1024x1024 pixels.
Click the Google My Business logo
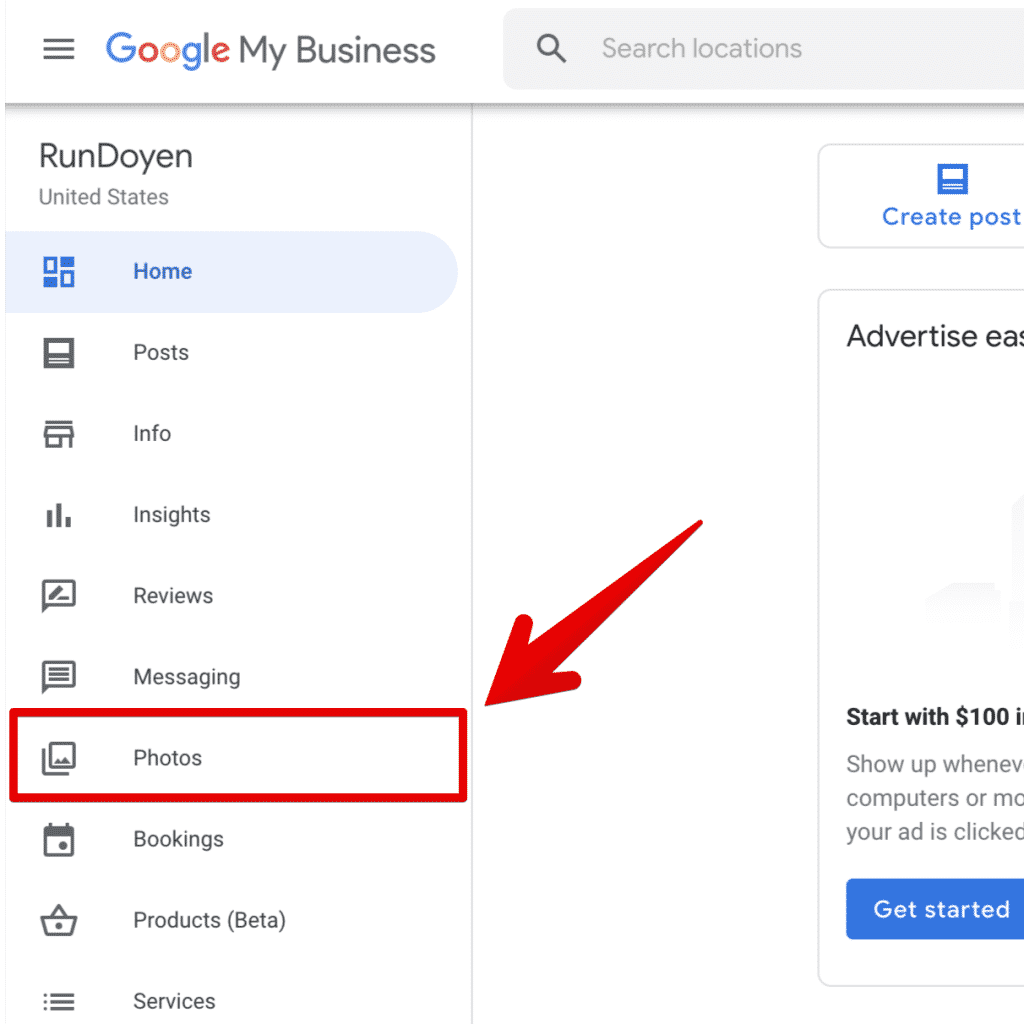coord(270,50)
